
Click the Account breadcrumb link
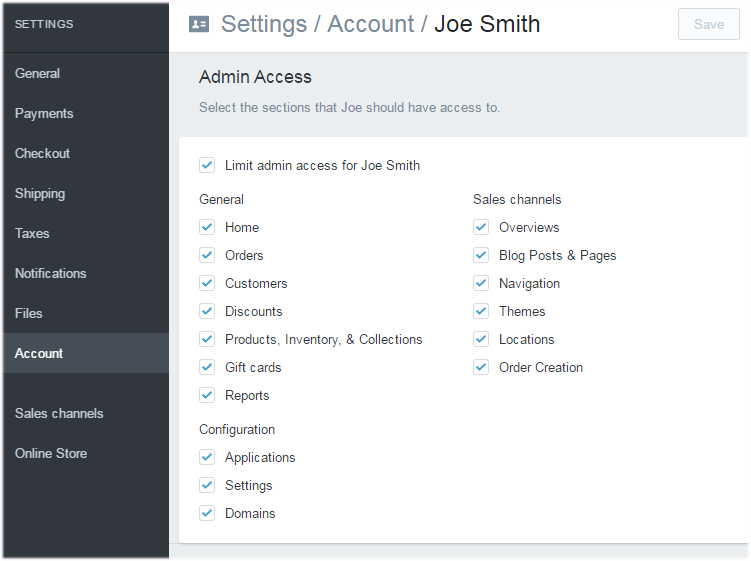pyautogui.click(x=370, y=24)
